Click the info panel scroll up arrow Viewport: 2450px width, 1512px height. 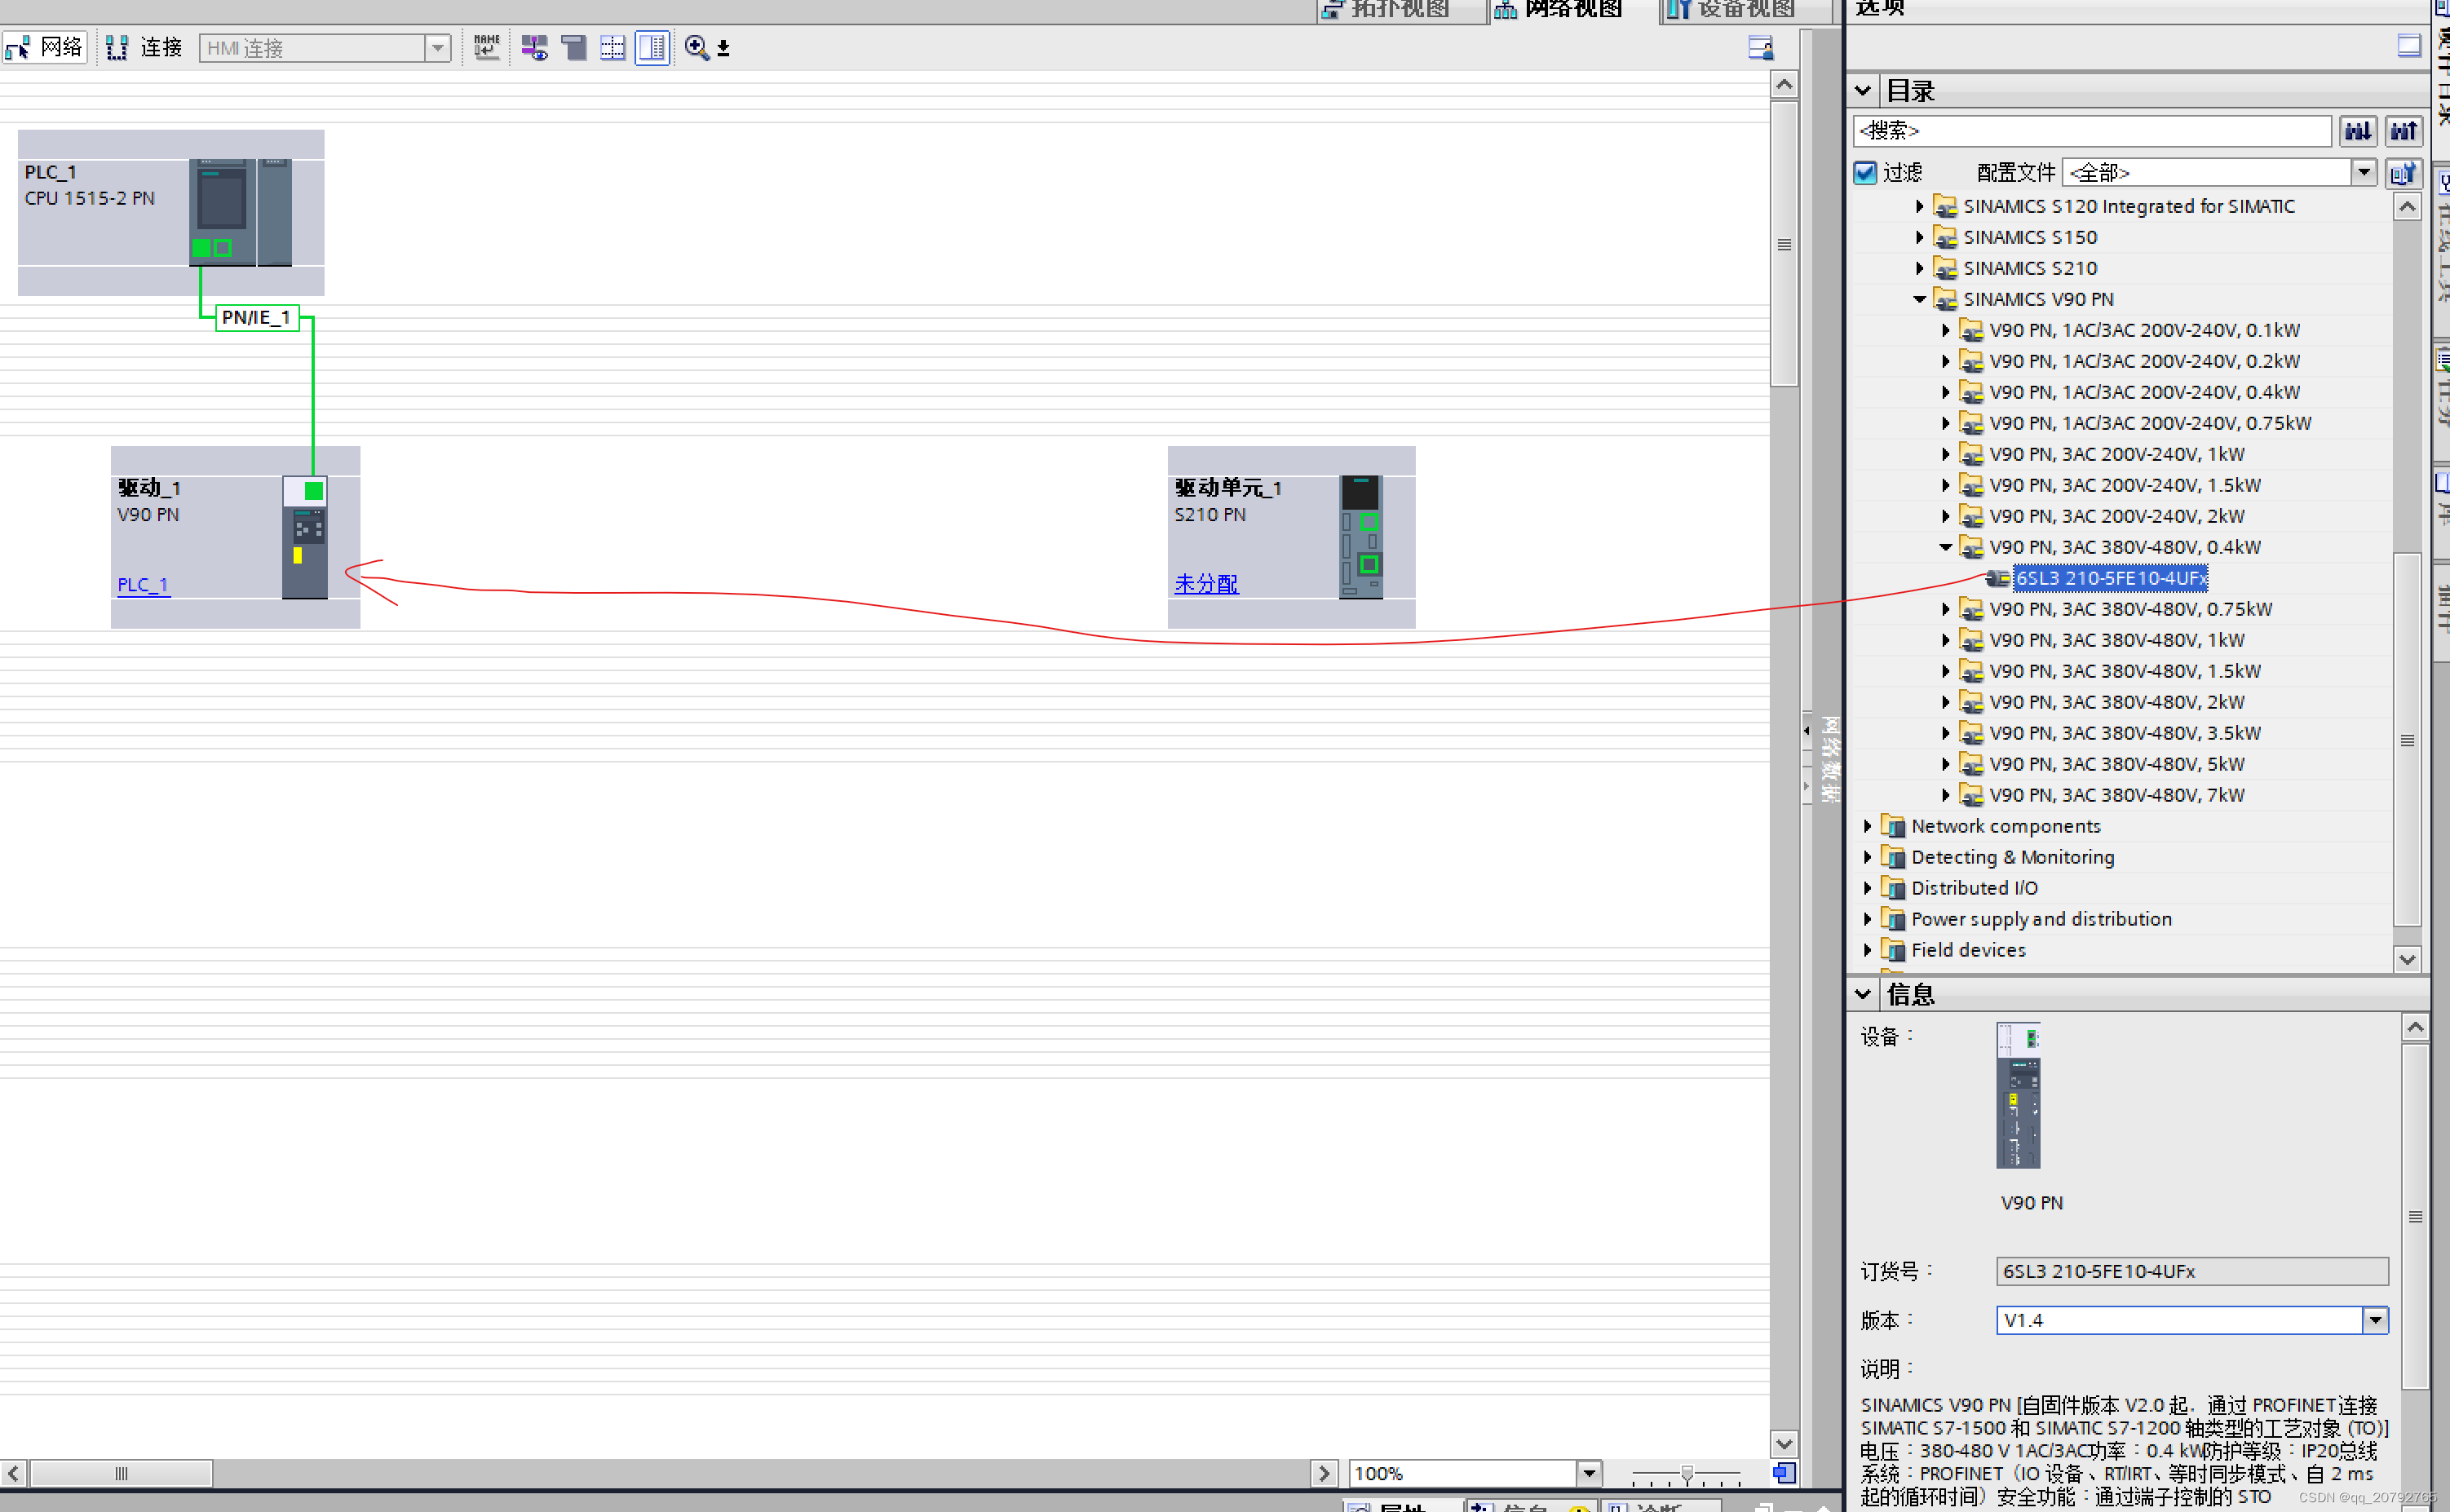click(x=2415, y=1027)
